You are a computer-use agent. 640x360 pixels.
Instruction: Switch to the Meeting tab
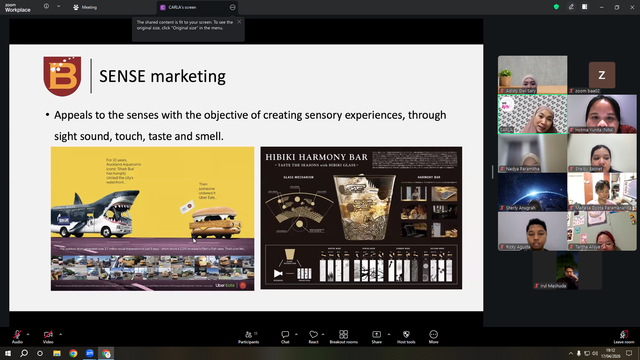[x=85, y=7]
